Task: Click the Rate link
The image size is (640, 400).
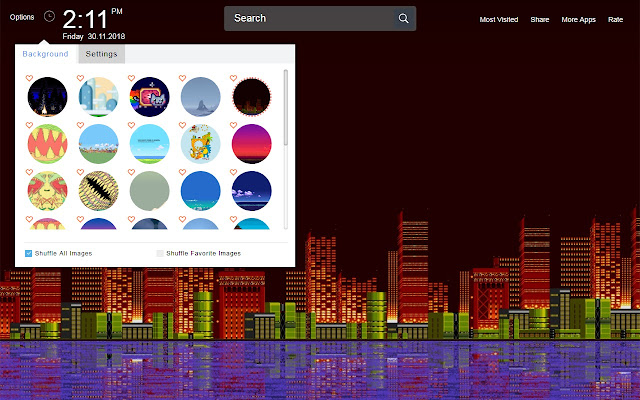Action: pyautogui.click(x=615, y=20)
